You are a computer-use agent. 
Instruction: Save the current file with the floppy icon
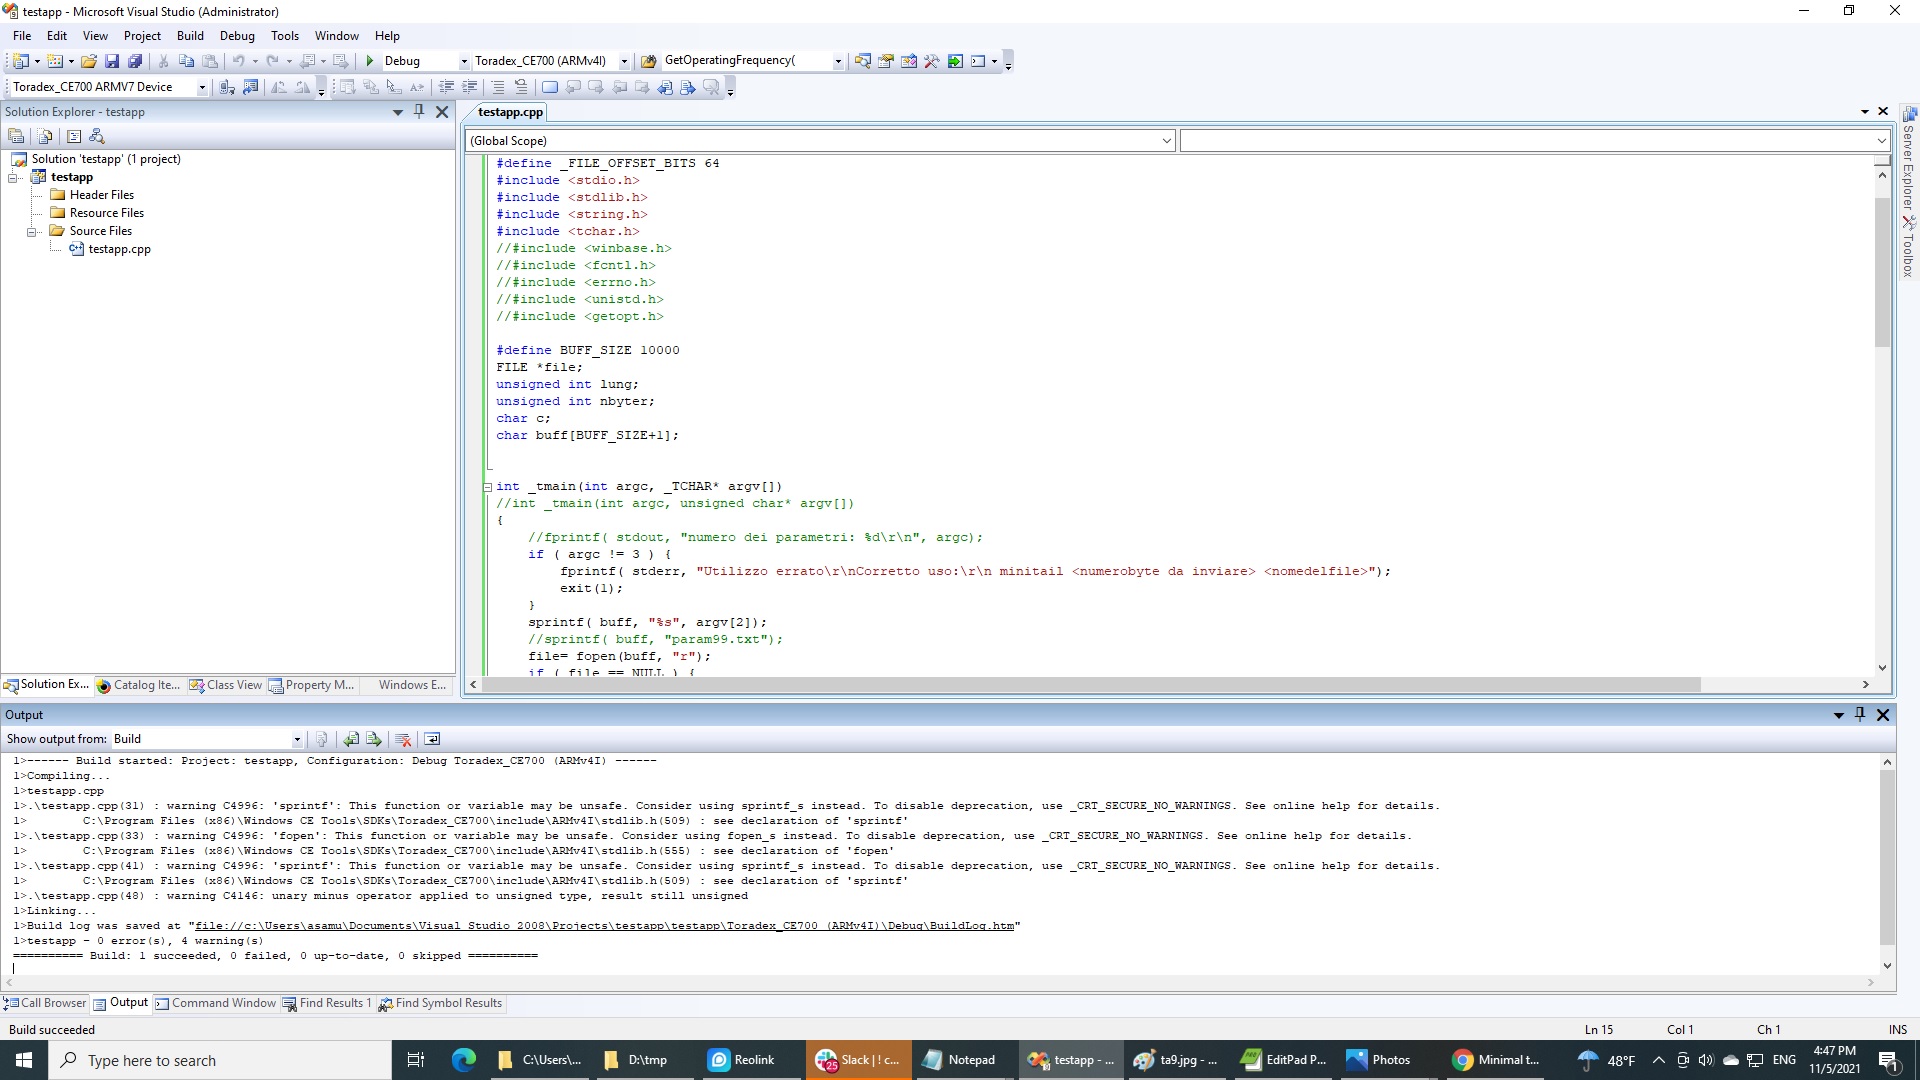point(112,61)
